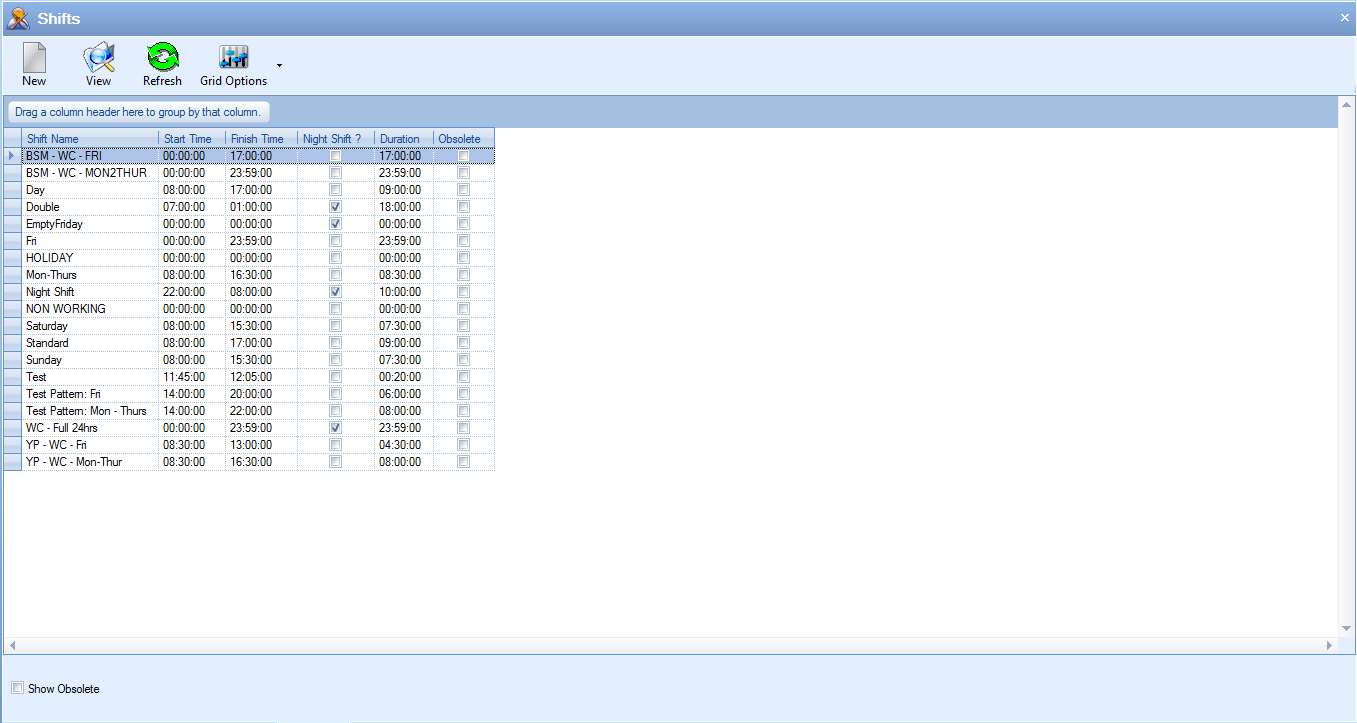Image resolution: width=1357 pixels, height=723 pixels.
Task: Click the Shifts window title icon
Action: [18, 18]
